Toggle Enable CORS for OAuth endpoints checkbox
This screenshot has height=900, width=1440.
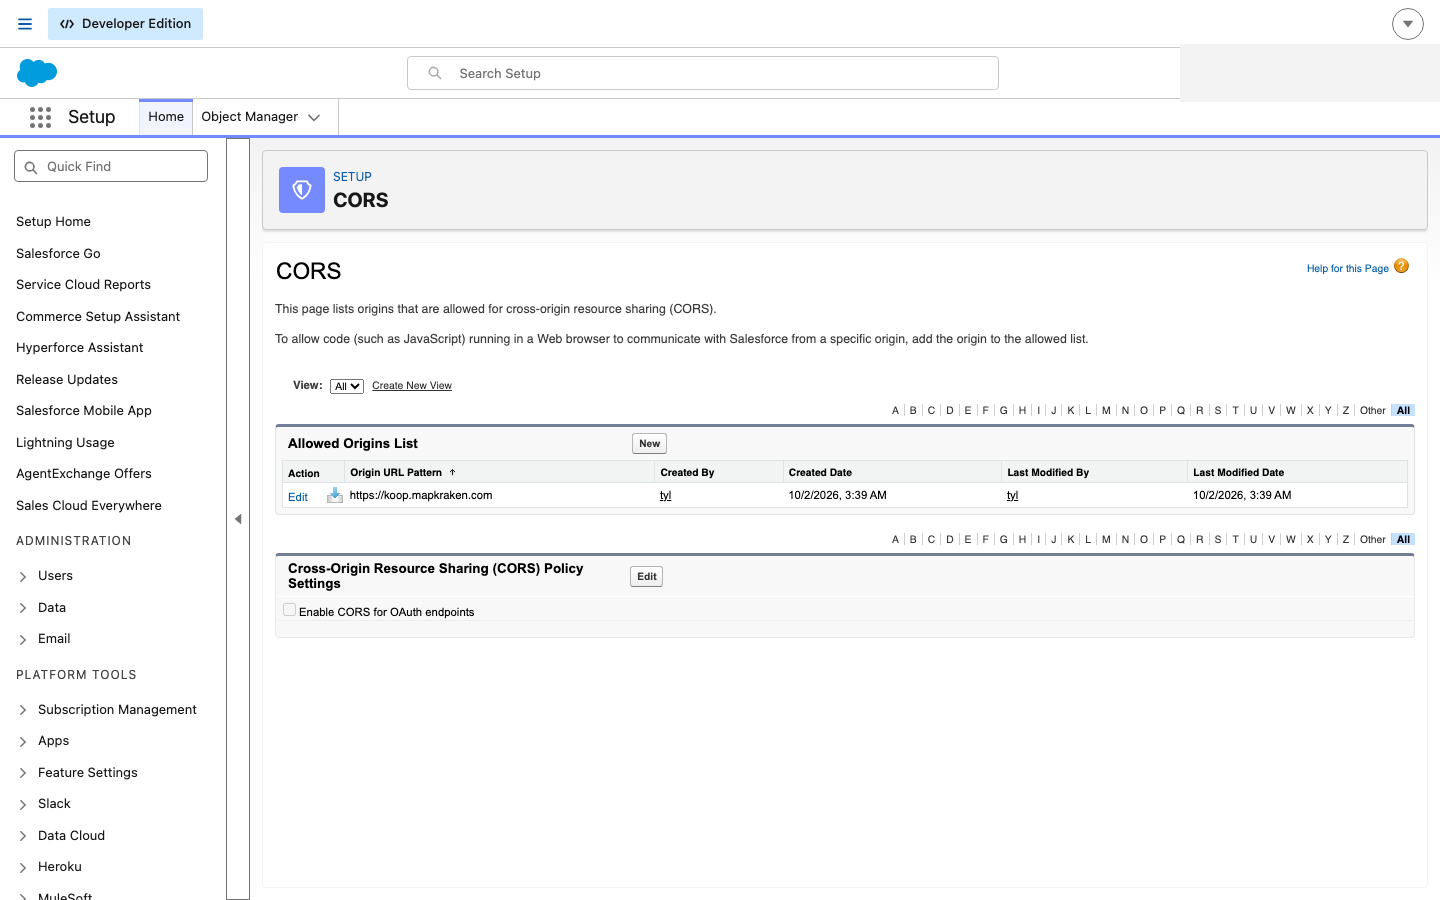(x=289, y=610)
